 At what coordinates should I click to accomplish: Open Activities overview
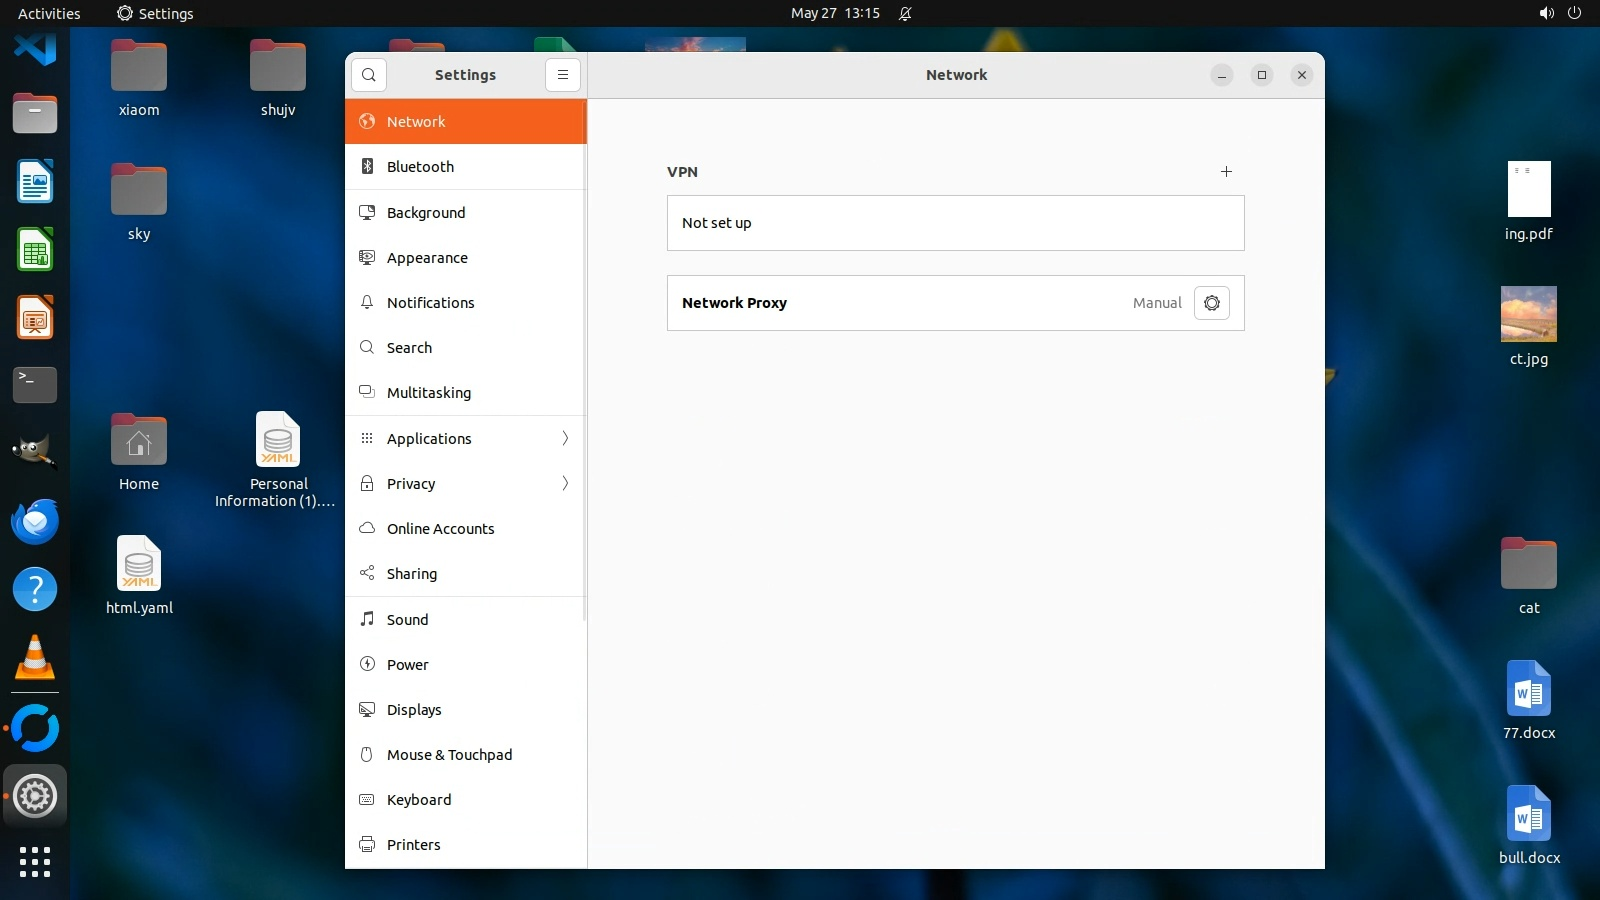tap(49, 13)
